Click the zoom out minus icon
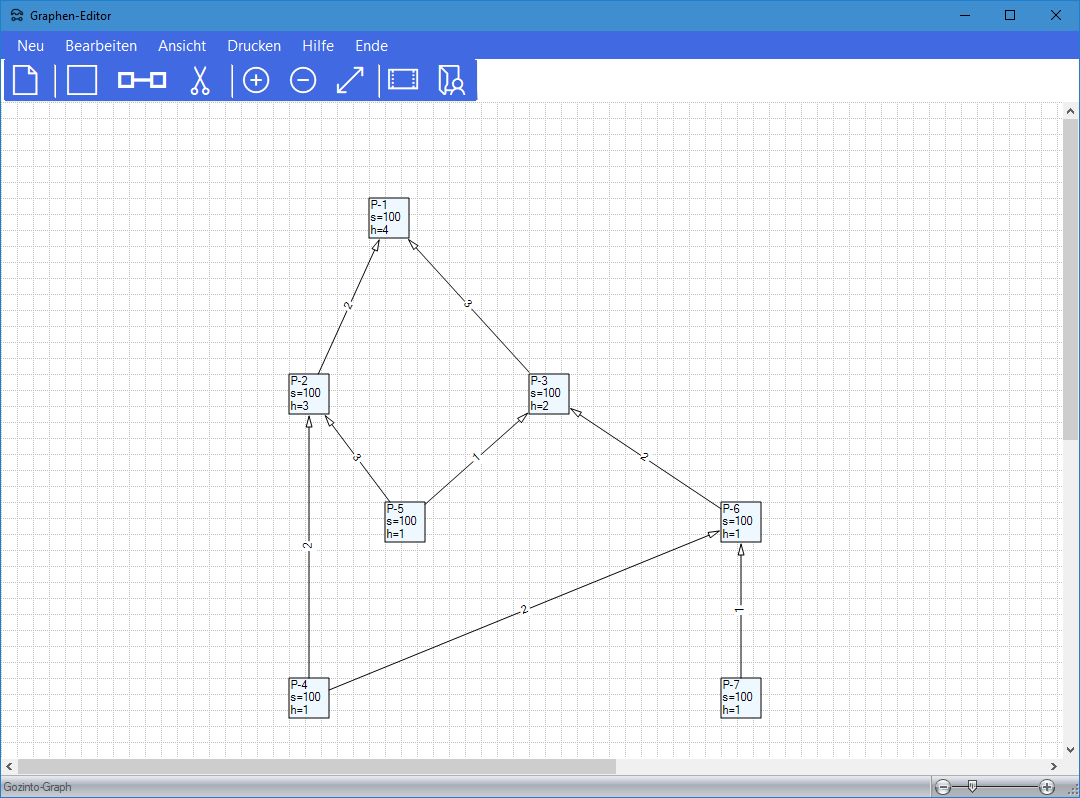Viewport: 1080px width, 798px height. pos(303,80)
